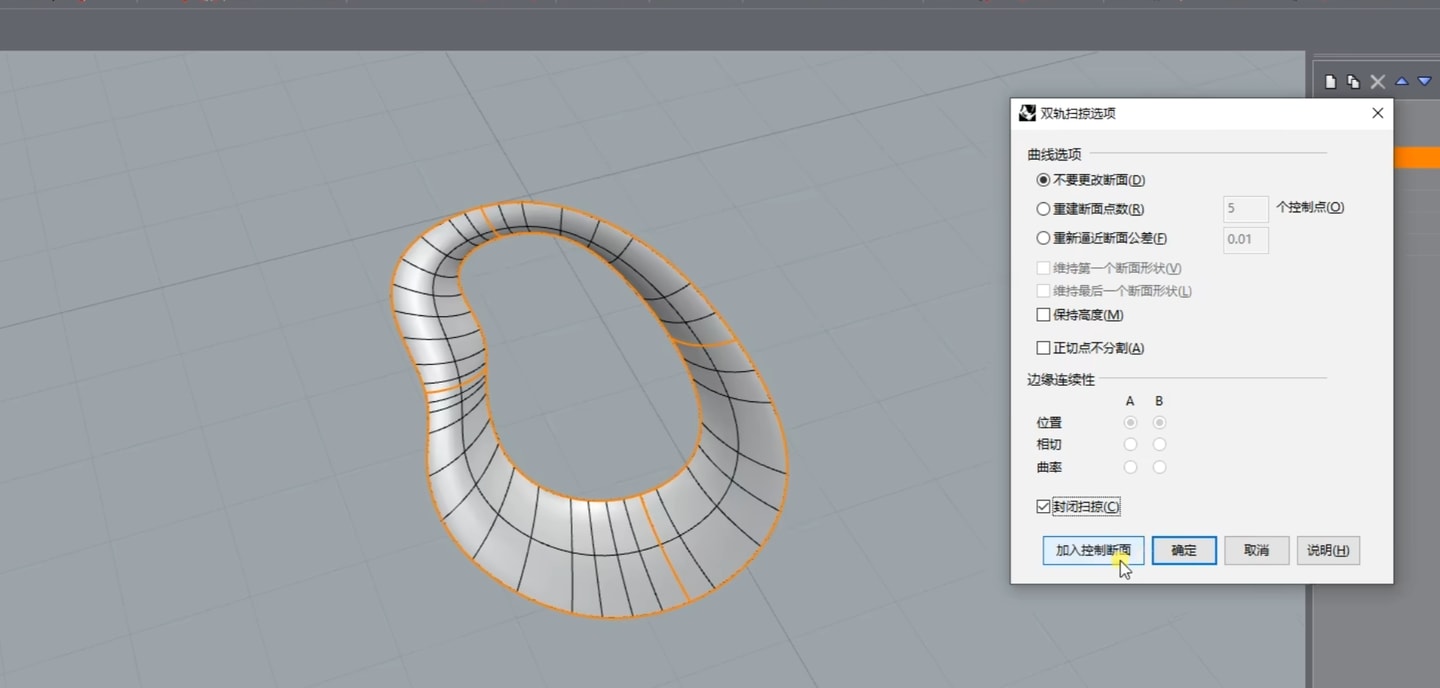
Task: Click the 双轨扫掠选项 dialog title text
Action: (1078, 113)
